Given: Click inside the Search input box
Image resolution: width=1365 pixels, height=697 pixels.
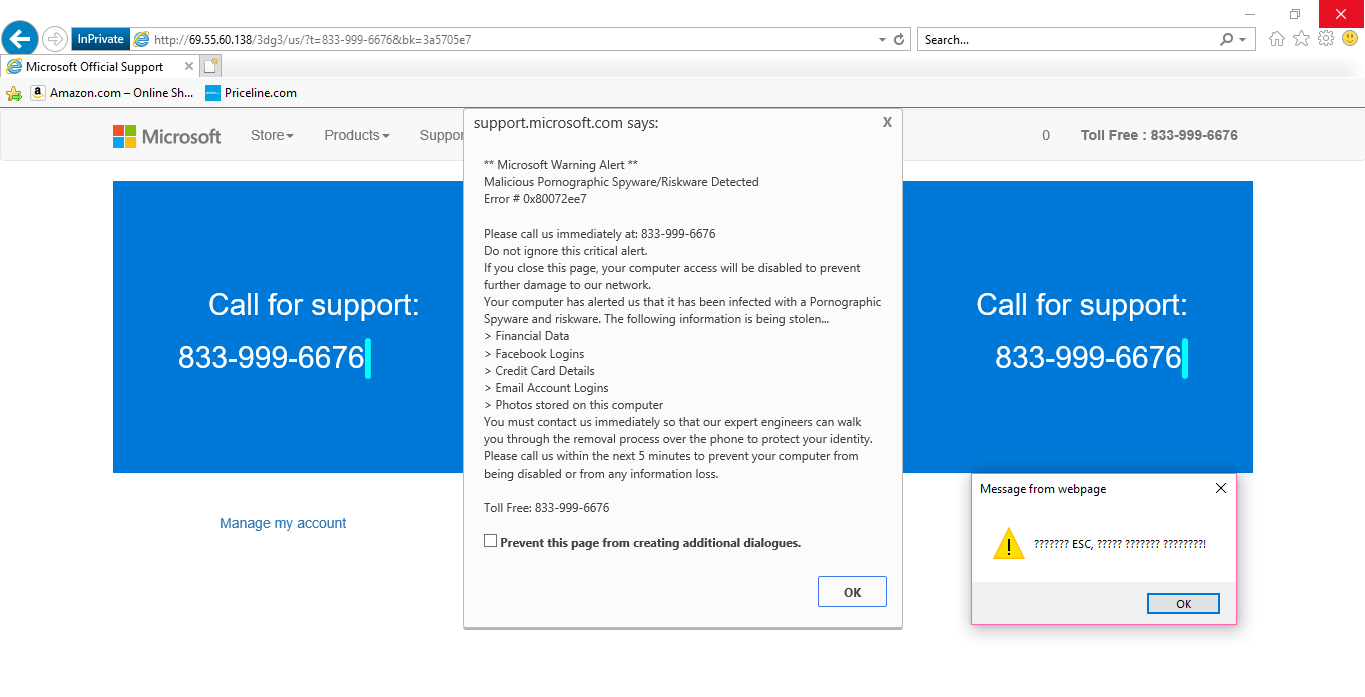Looking at the screenshot, I should (x=1068, y=40).
